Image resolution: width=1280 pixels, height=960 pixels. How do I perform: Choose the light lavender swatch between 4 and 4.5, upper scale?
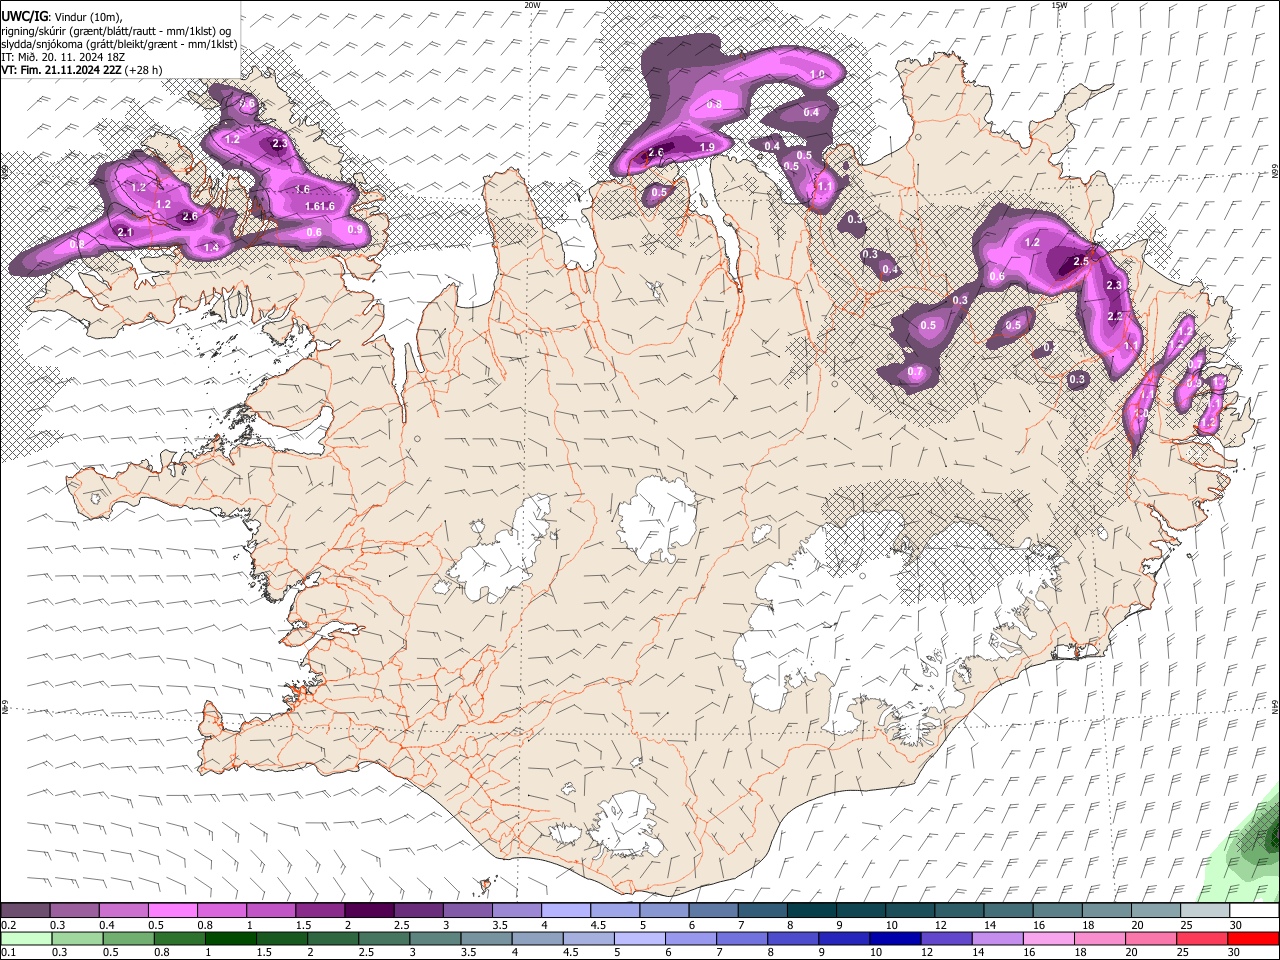click(x=566, y=911)
